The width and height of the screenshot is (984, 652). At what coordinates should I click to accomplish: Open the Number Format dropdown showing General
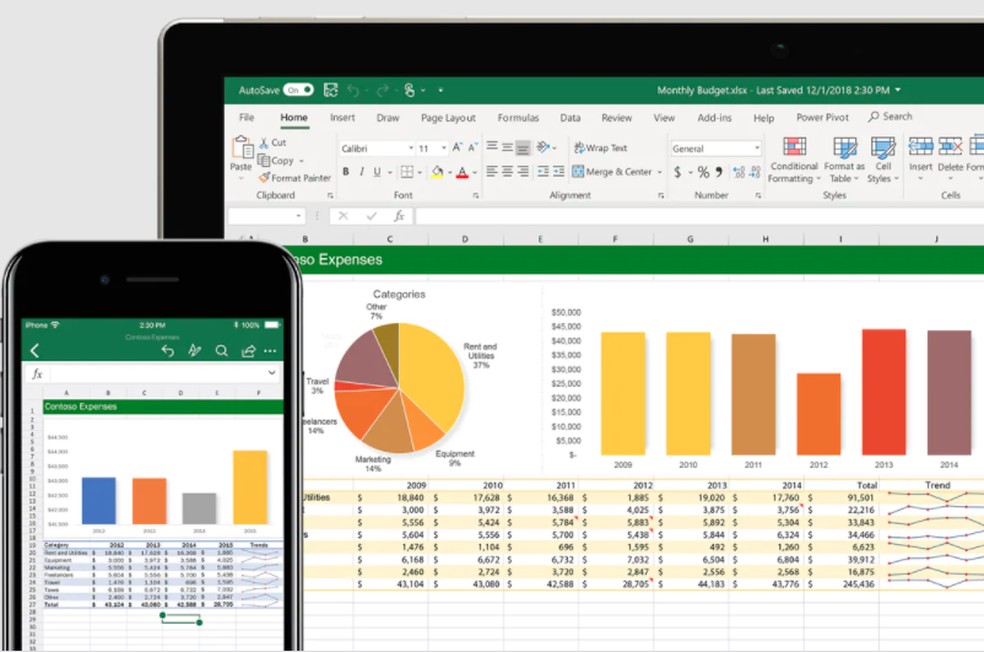pos(714,147)
